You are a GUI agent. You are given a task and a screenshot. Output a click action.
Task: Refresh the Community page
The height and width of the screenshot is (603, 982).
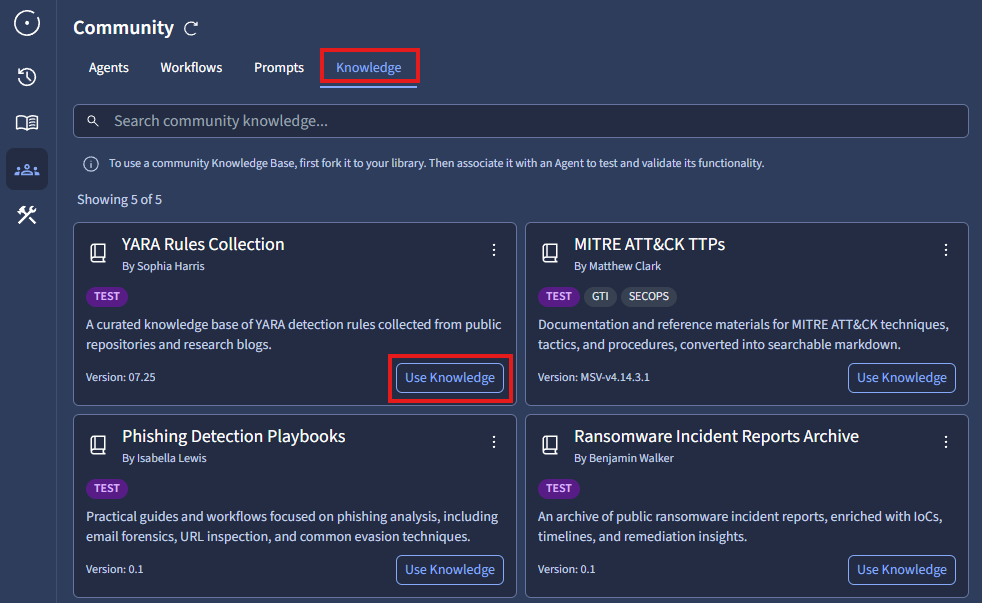coord(191,29)
